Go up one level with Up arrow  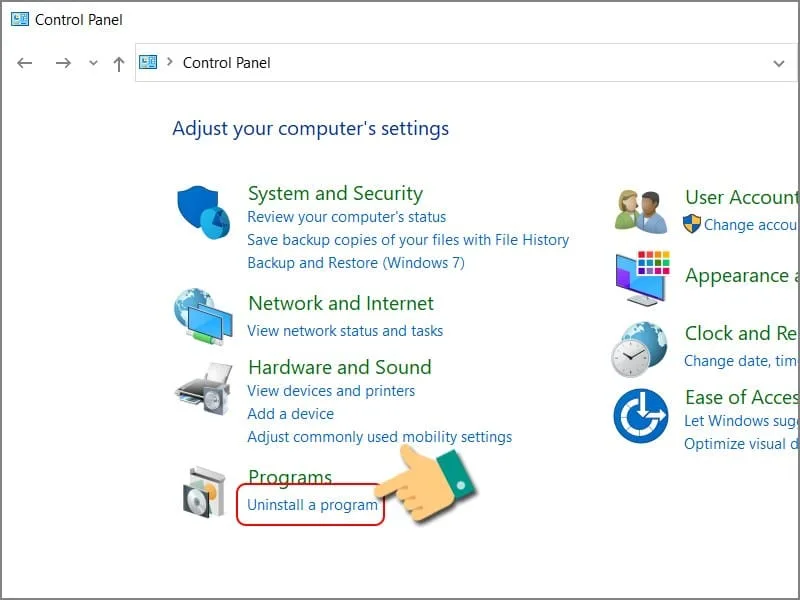[119, 63]
